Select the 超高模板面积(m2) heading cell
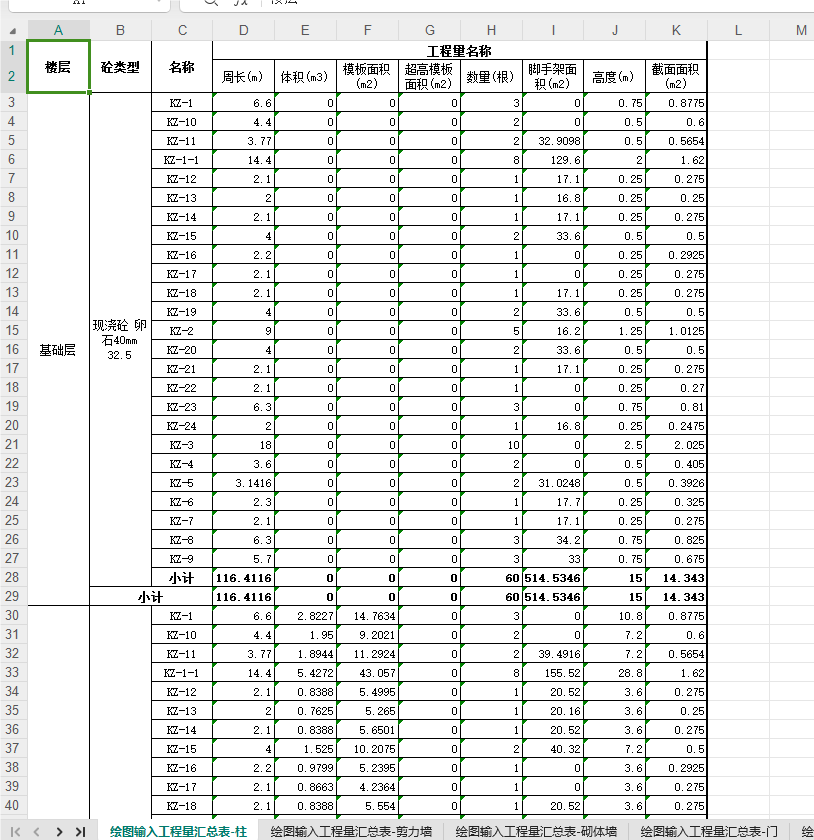 coord(429,77)
